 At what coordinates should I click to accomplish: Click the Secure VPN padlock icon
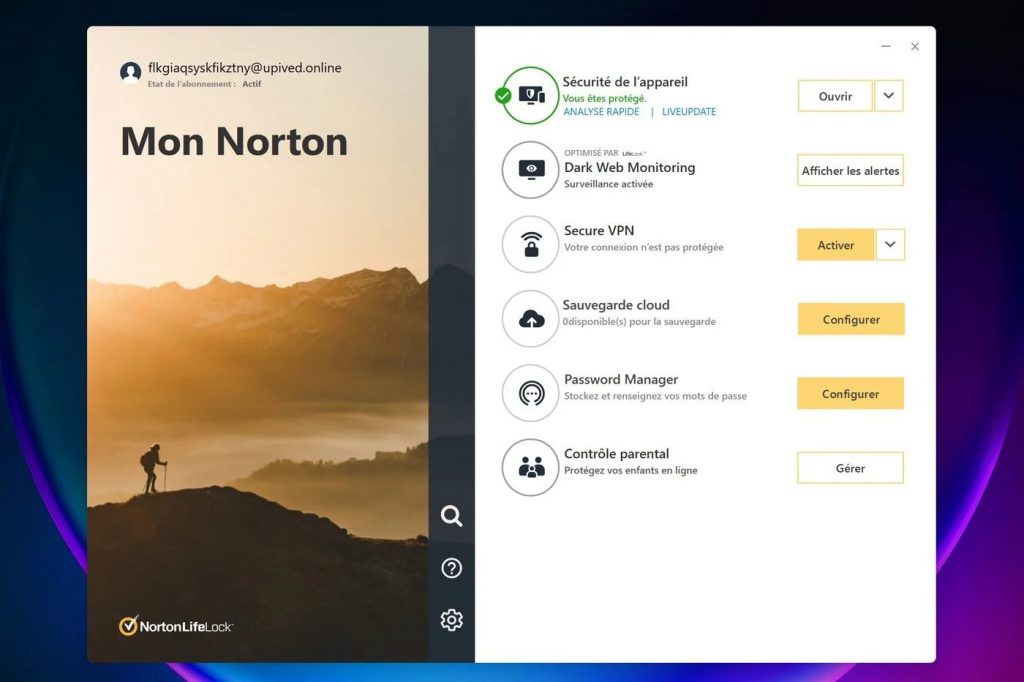coord(530,245)
